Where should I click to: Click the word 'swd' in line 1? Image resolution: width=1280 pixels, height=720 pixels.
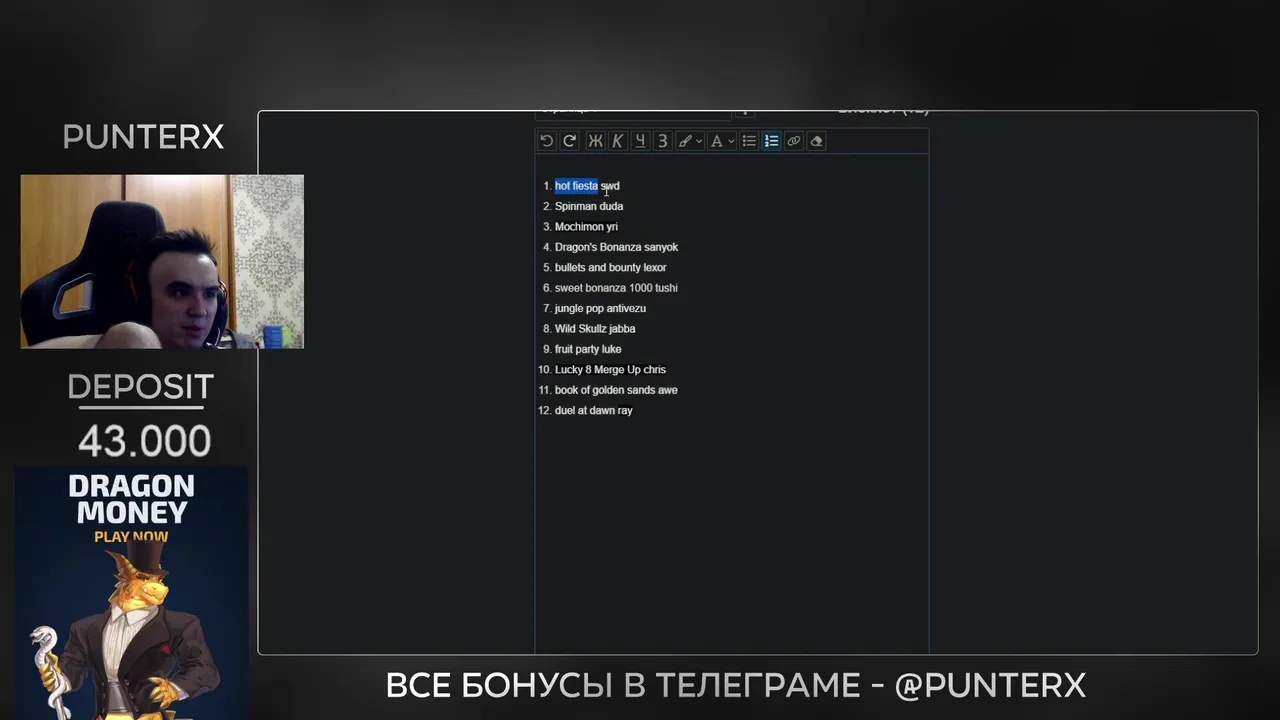pos(610,186)
